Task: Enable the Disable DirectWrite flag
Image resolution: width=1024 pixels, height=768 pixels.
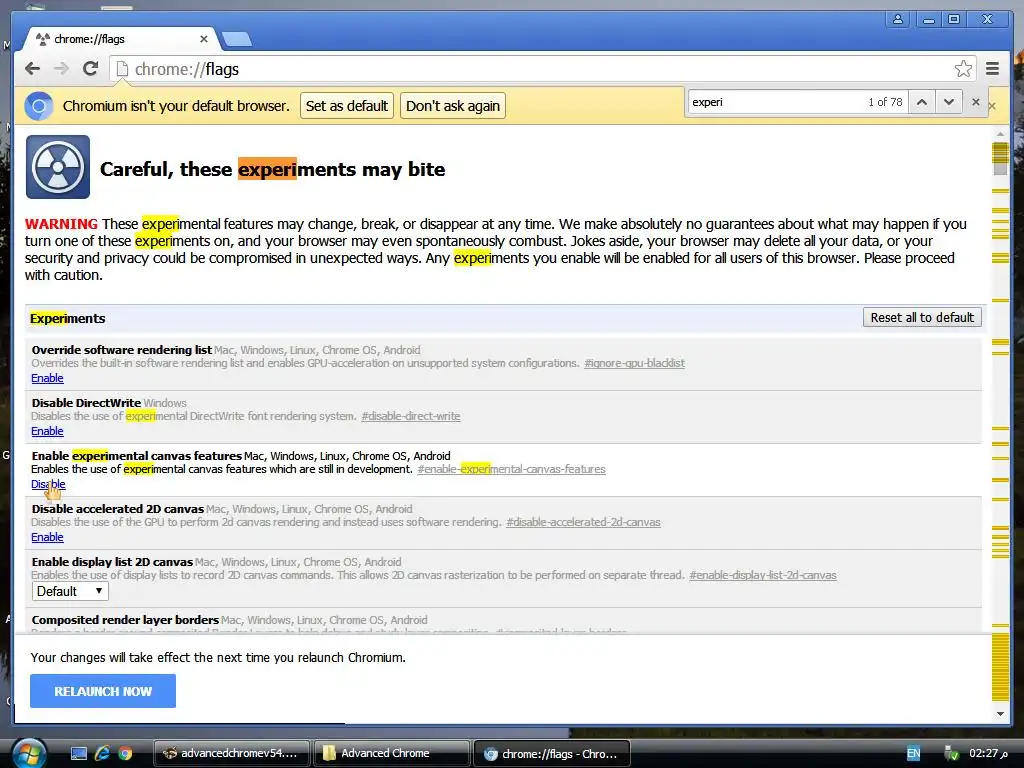Action: 47,431
